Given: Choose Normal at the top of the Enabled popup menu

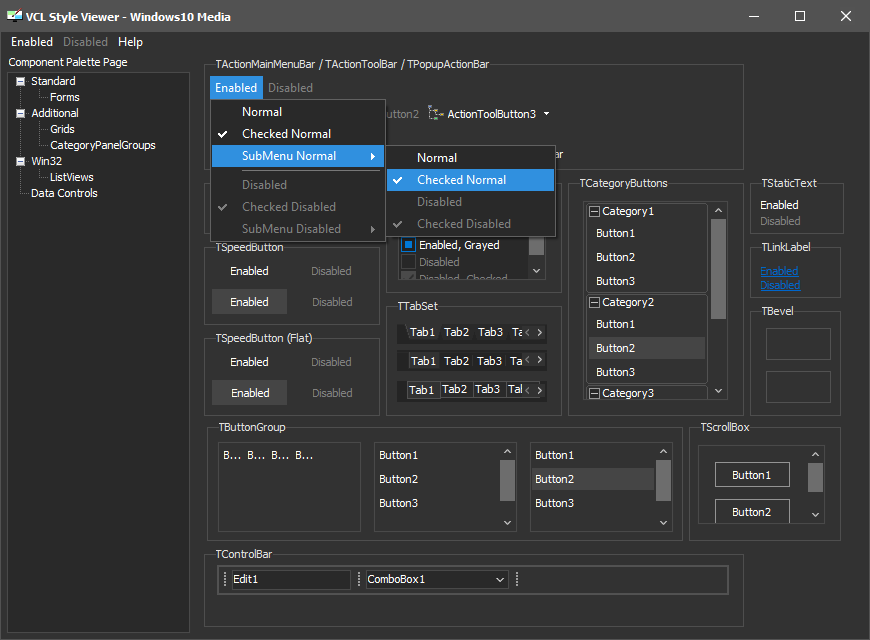Looking at the screenshot, I should (299, 112).
